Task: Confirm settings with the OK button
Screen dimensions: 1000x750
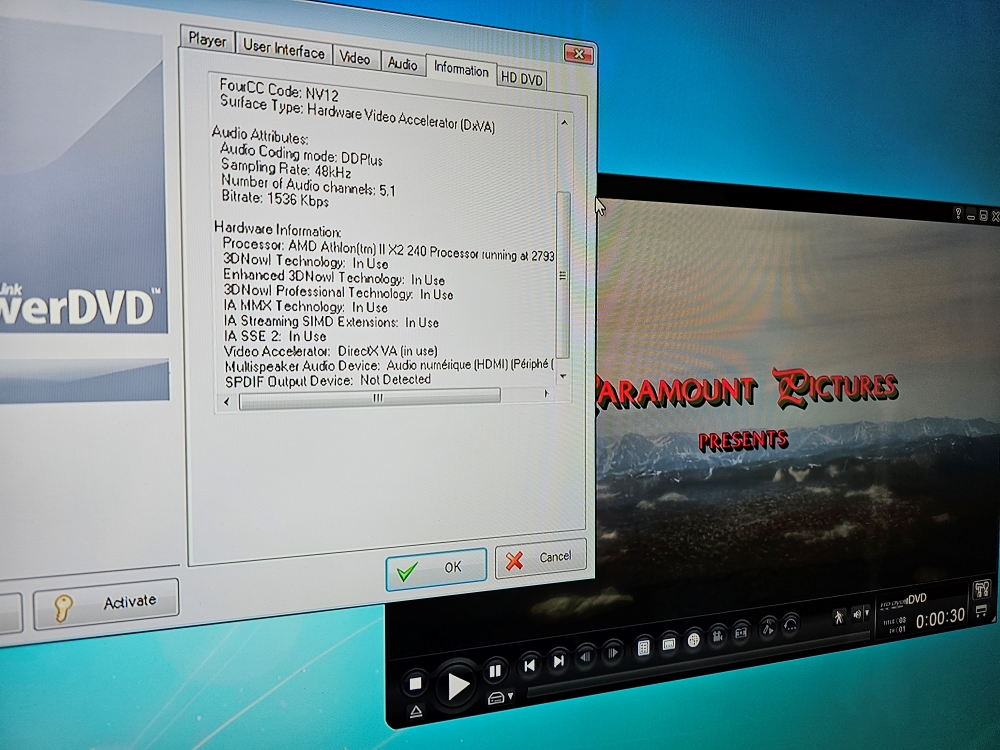Action: (x=436, y=568)
